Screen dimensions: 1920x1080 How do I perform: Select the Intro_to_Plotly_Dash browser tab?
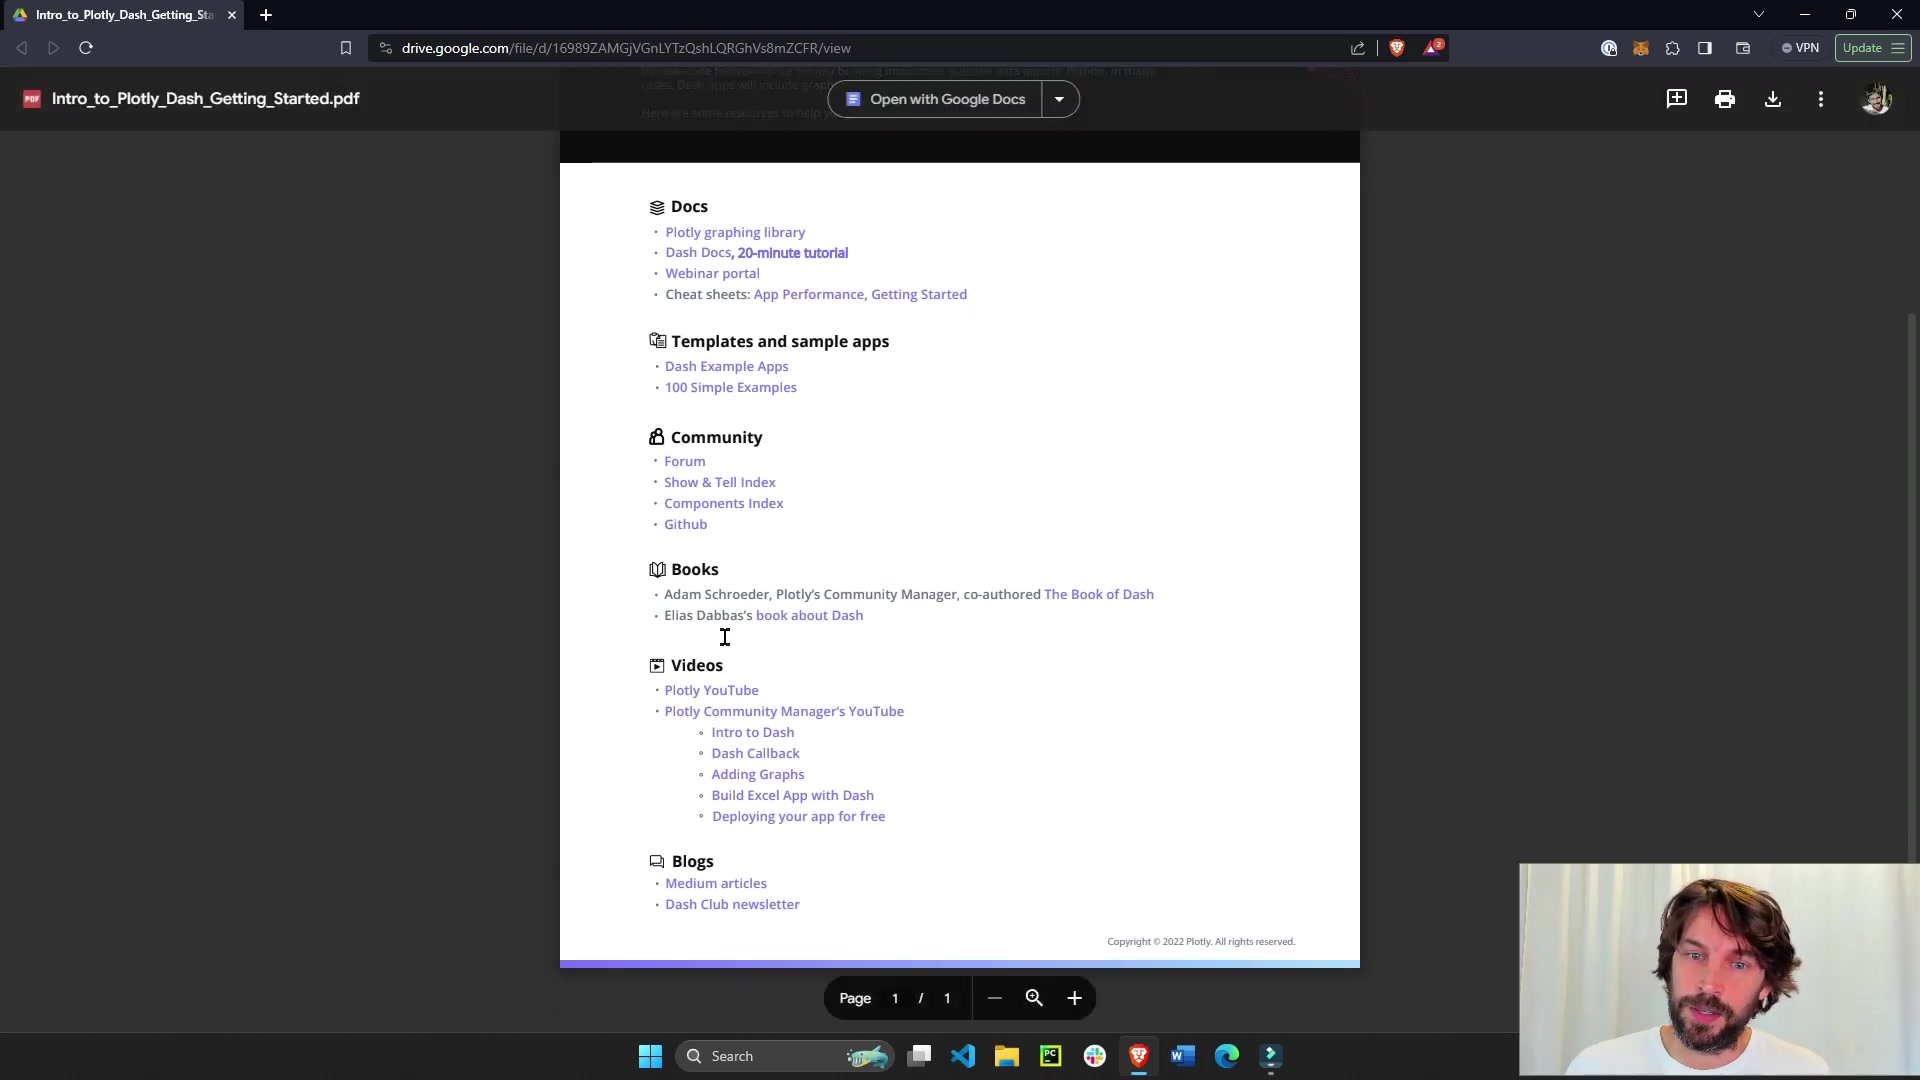point(124,15)
